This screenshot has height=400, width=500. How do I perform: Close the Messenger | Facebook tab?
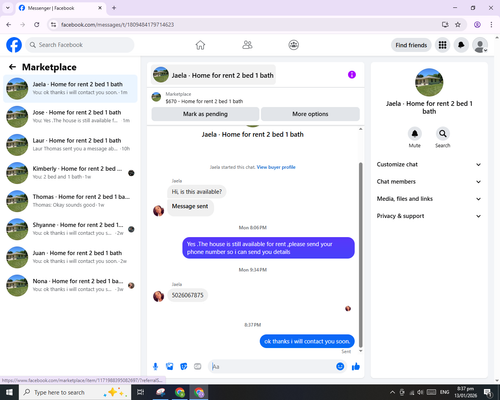point(100,8)
